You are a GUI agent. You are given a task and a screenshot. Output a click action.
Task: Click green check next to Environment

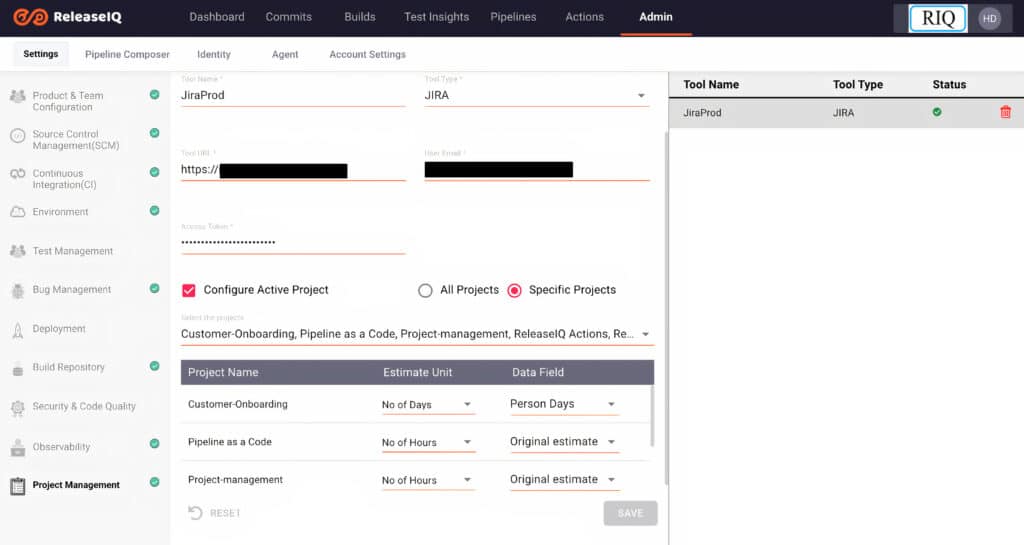pos(155,211)
